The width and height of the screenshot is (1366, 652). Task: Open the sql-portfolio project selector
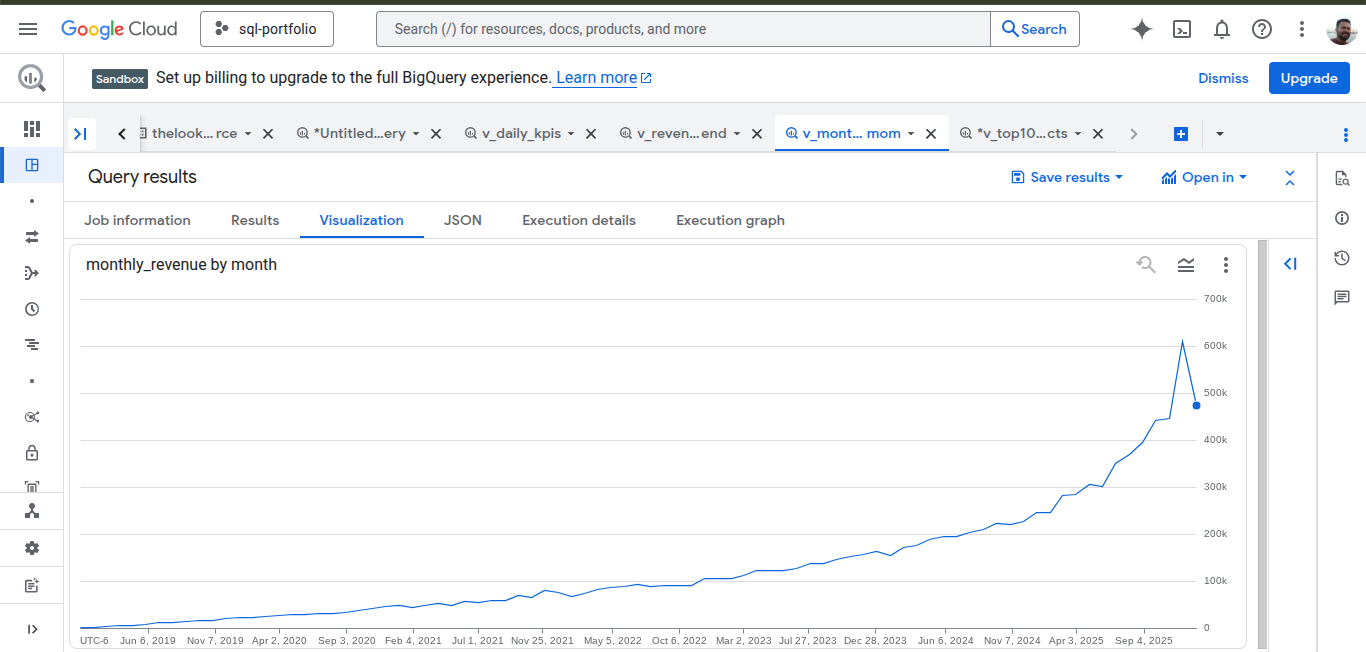267,29
